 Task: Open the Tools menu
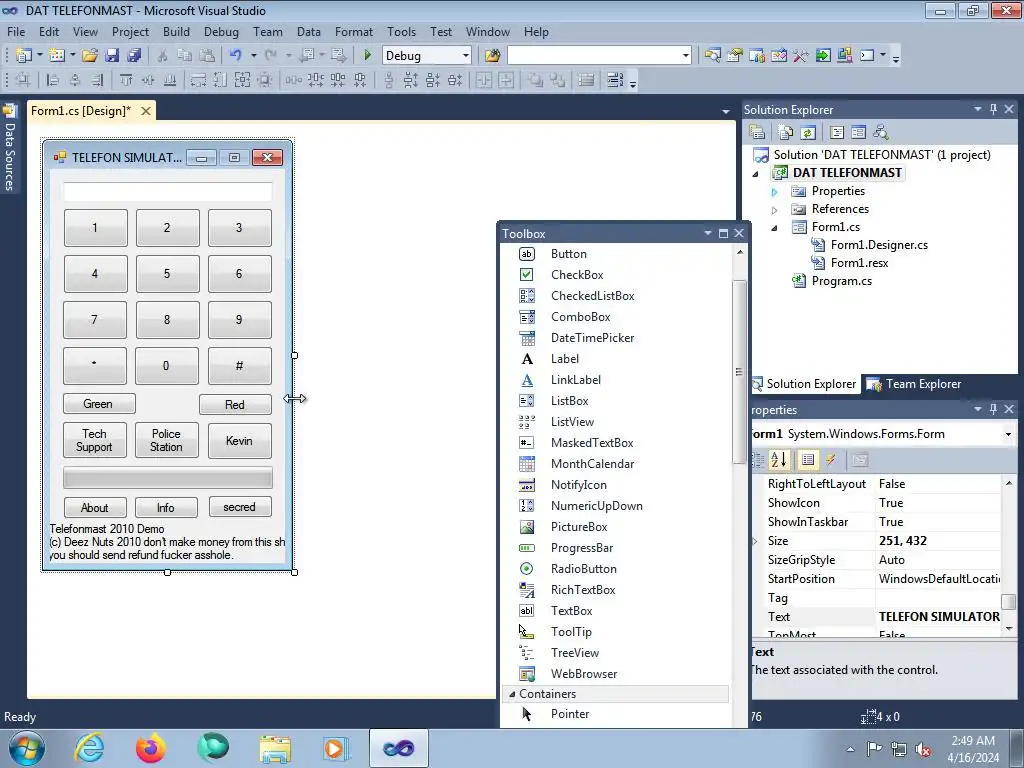coord(401,31)
